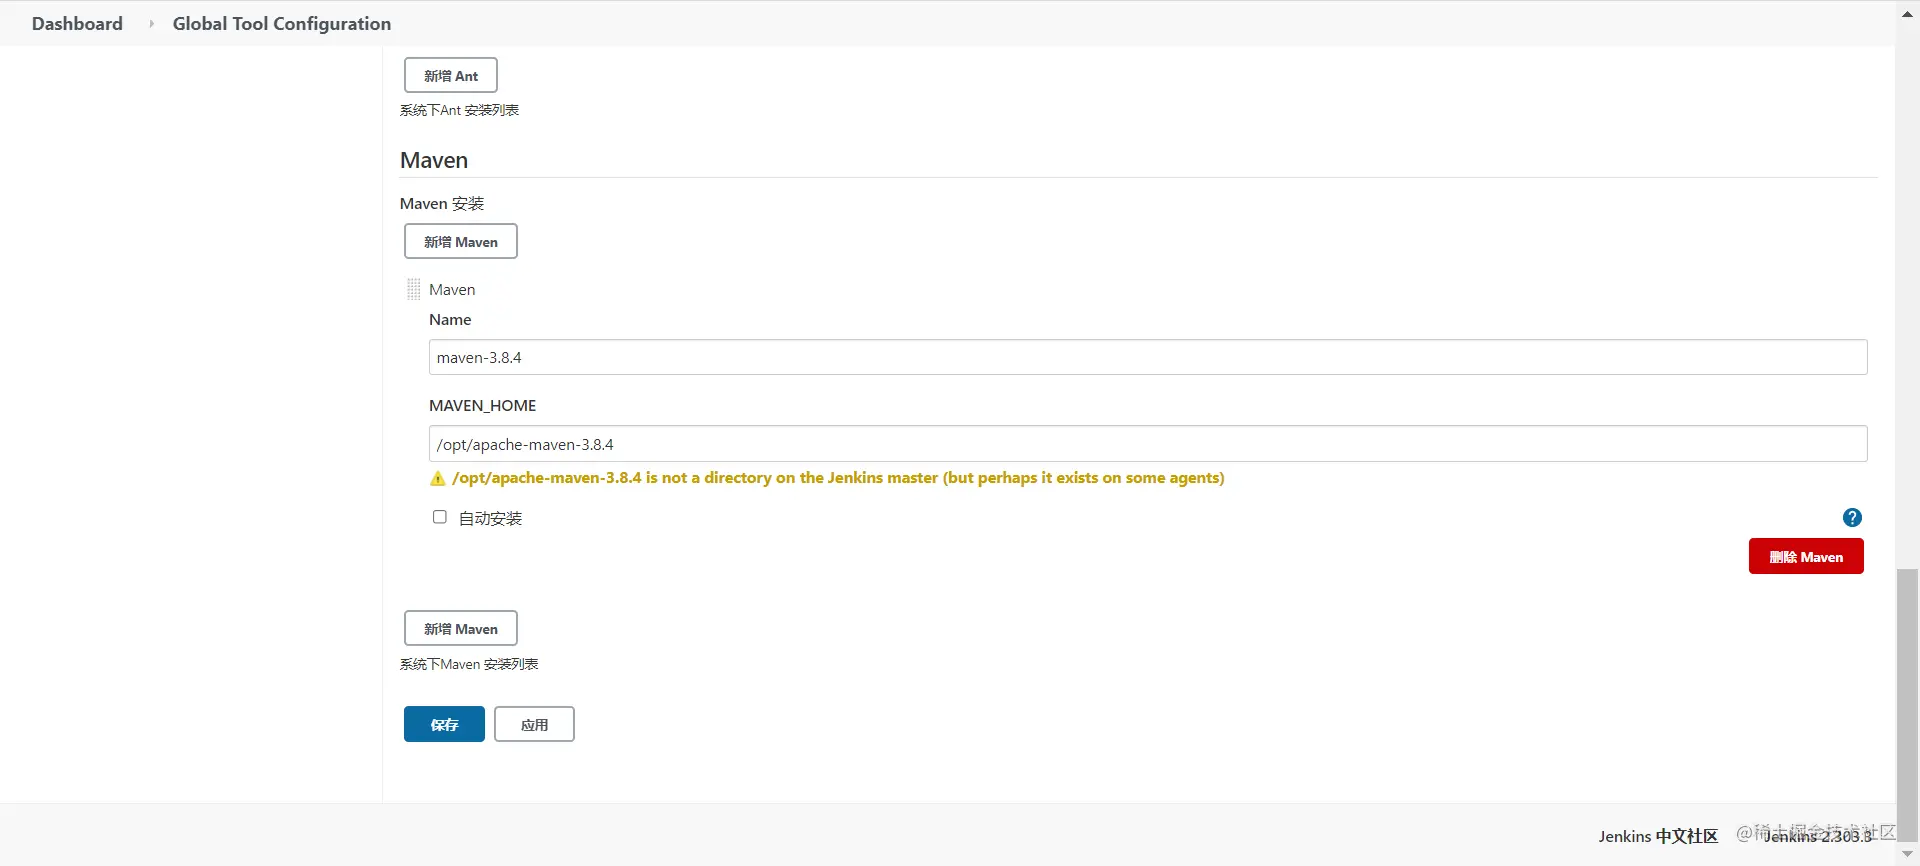Click the 新增 Maven button above 系统下Maven 安装列表
Image resolution: width=1920 pixels, height=866 pixels.
(460, 628)
